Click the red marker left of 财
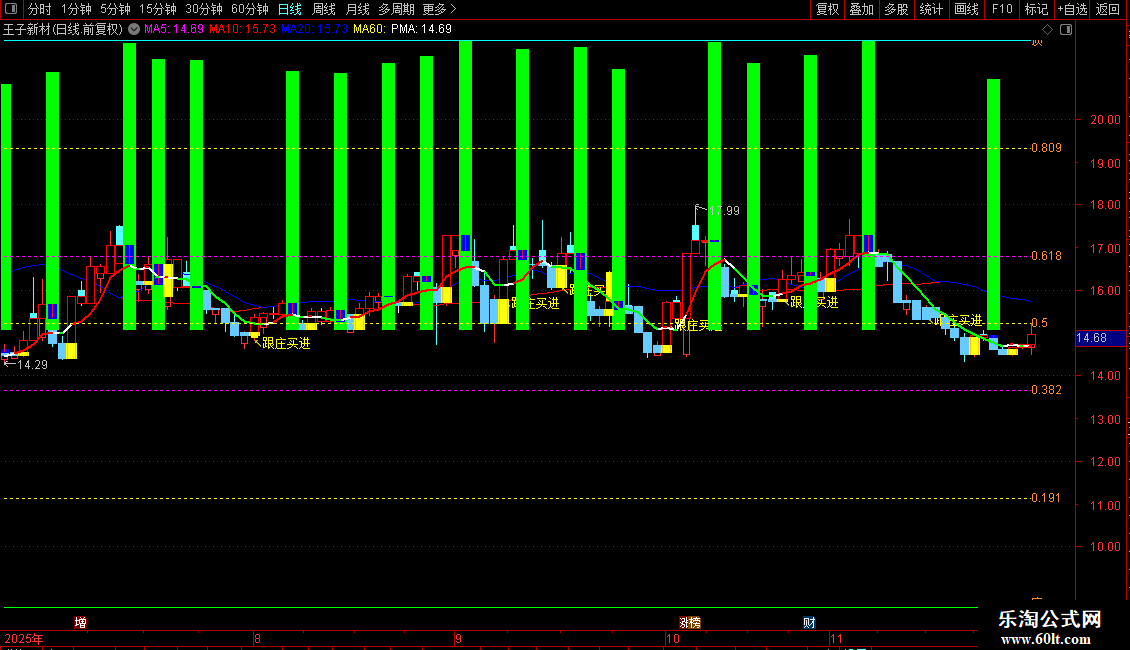The image size is (1130, 650). point(690,622)
